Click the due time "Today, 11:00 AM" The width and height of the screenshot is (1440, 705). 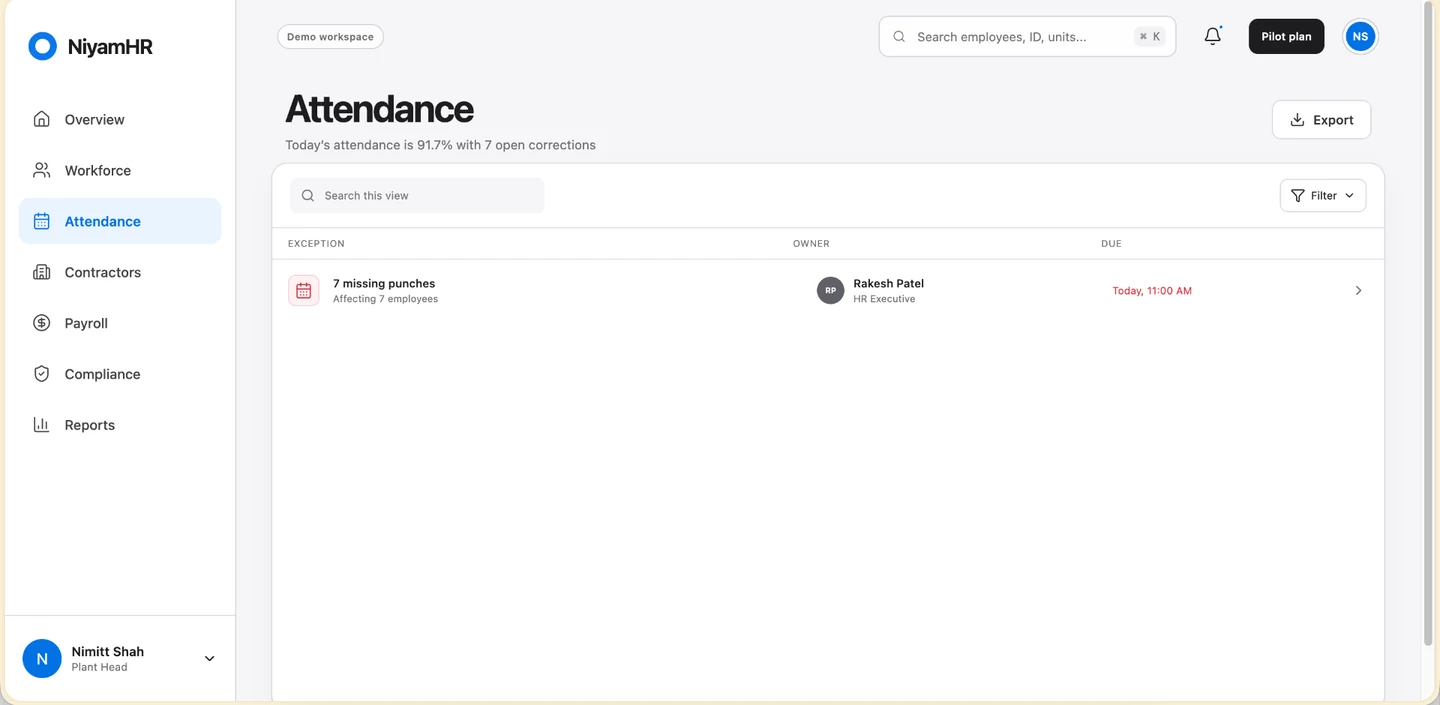1152,291
